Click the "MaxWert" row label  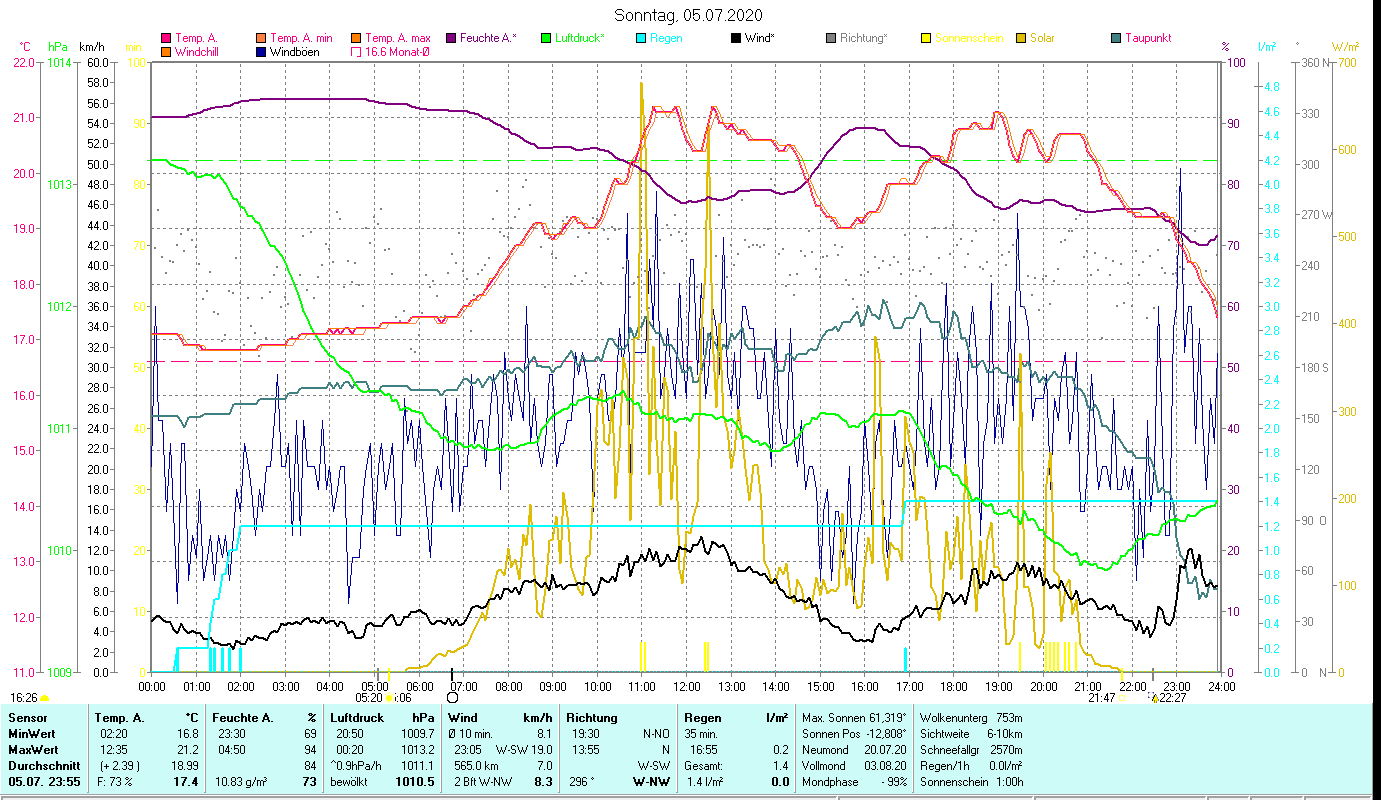coord(32,750)
